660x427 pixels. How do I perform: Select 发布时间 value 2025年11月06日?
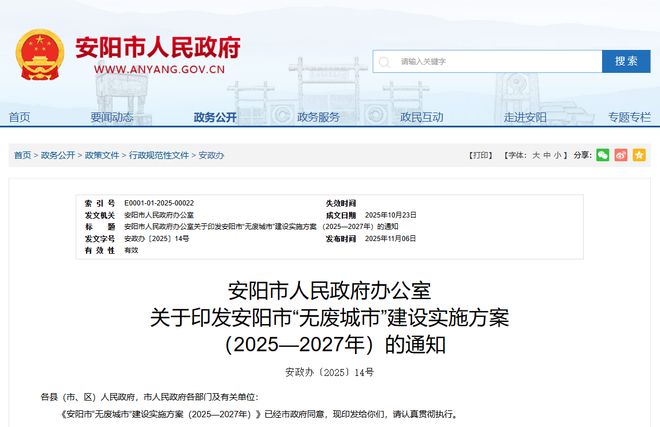tap(391, 238)
